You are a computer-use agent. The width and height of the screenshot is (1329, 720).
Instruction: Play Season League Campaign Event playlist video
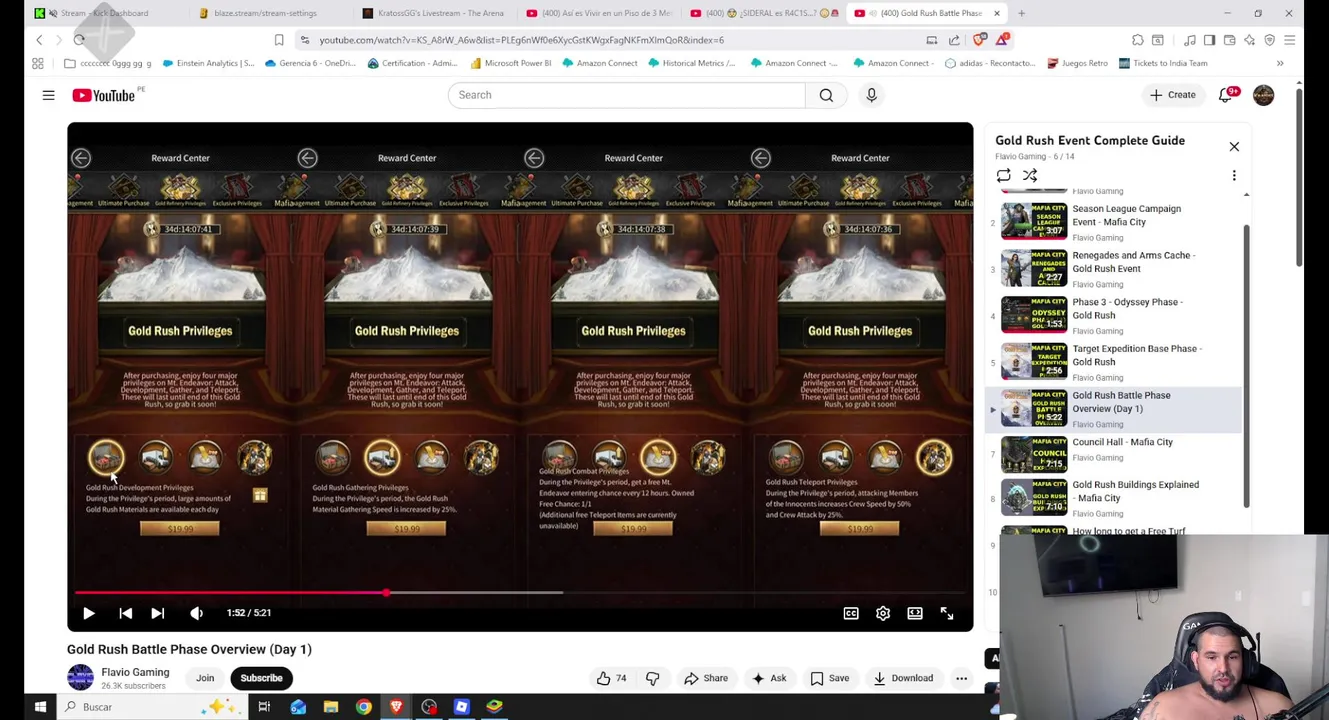(x=1114, y=222)
